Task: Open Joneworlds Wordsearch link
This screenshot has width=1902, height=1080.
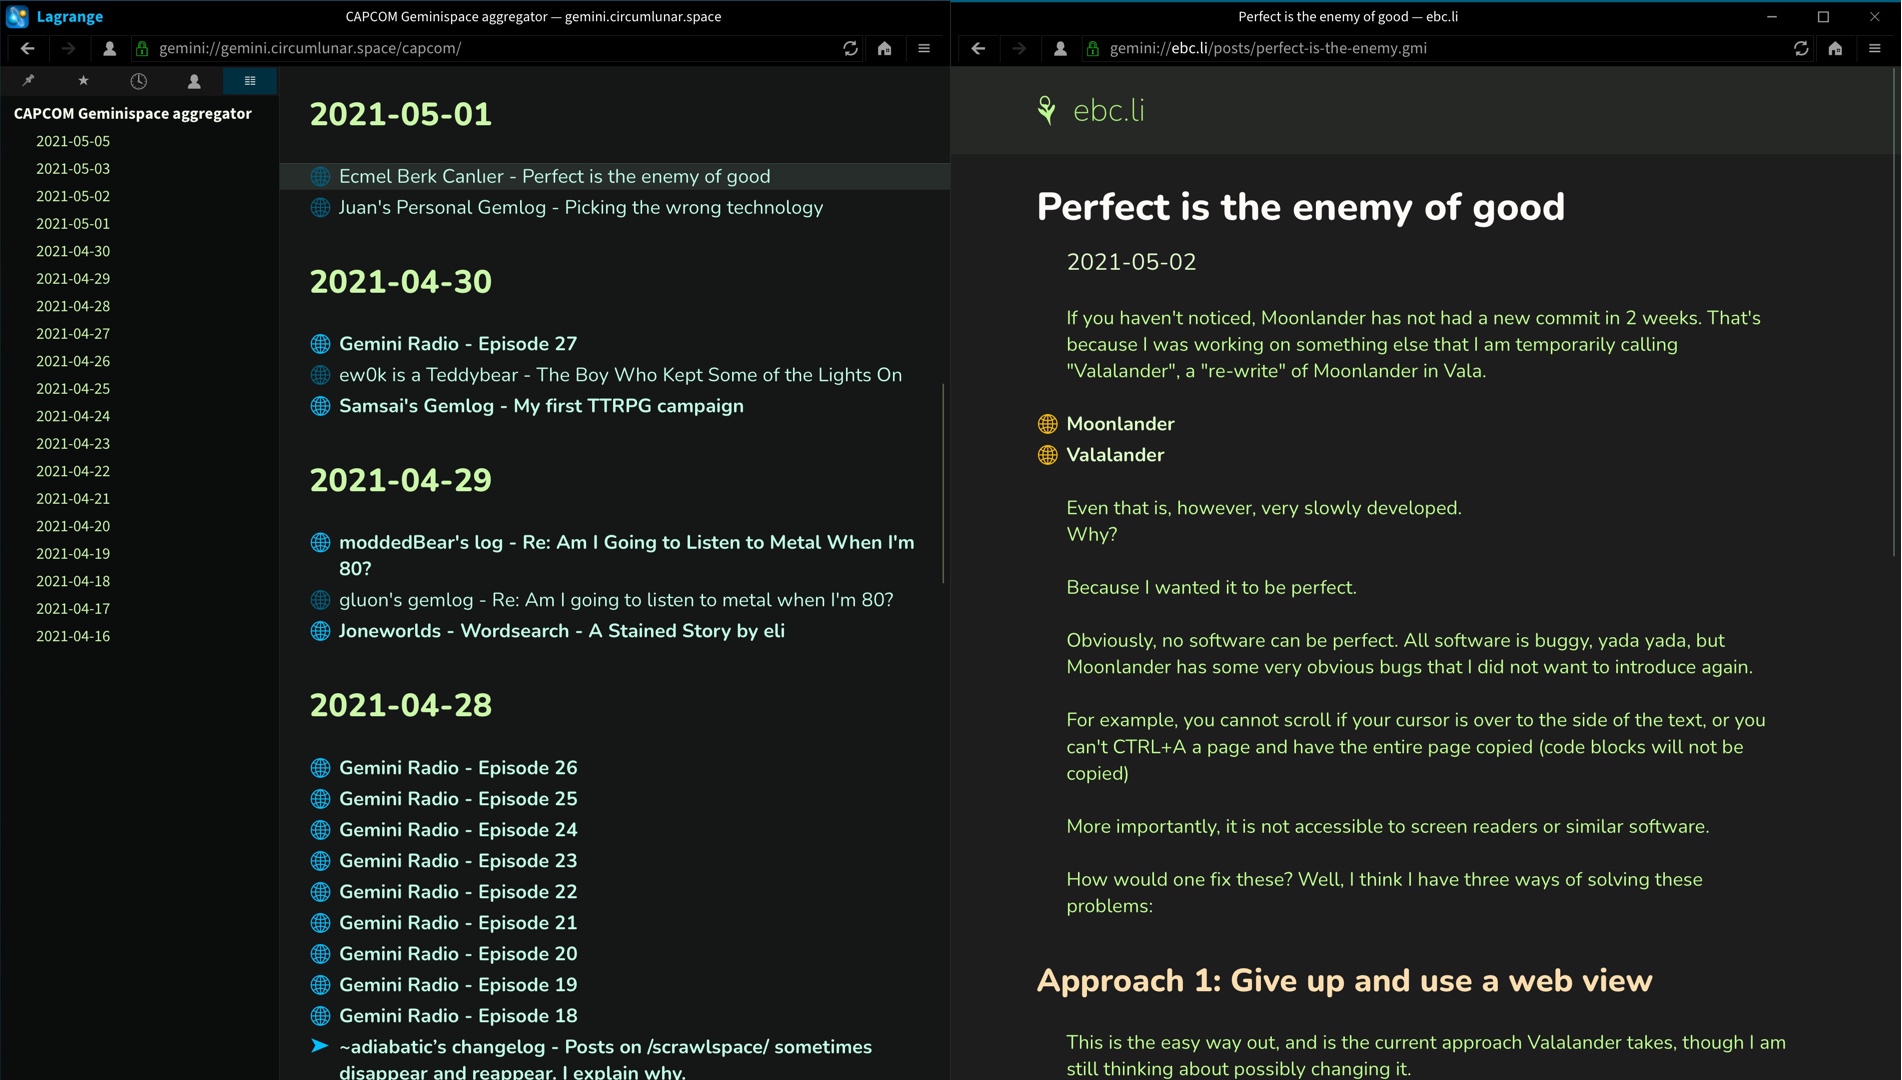Action: [x=562, y=631]
